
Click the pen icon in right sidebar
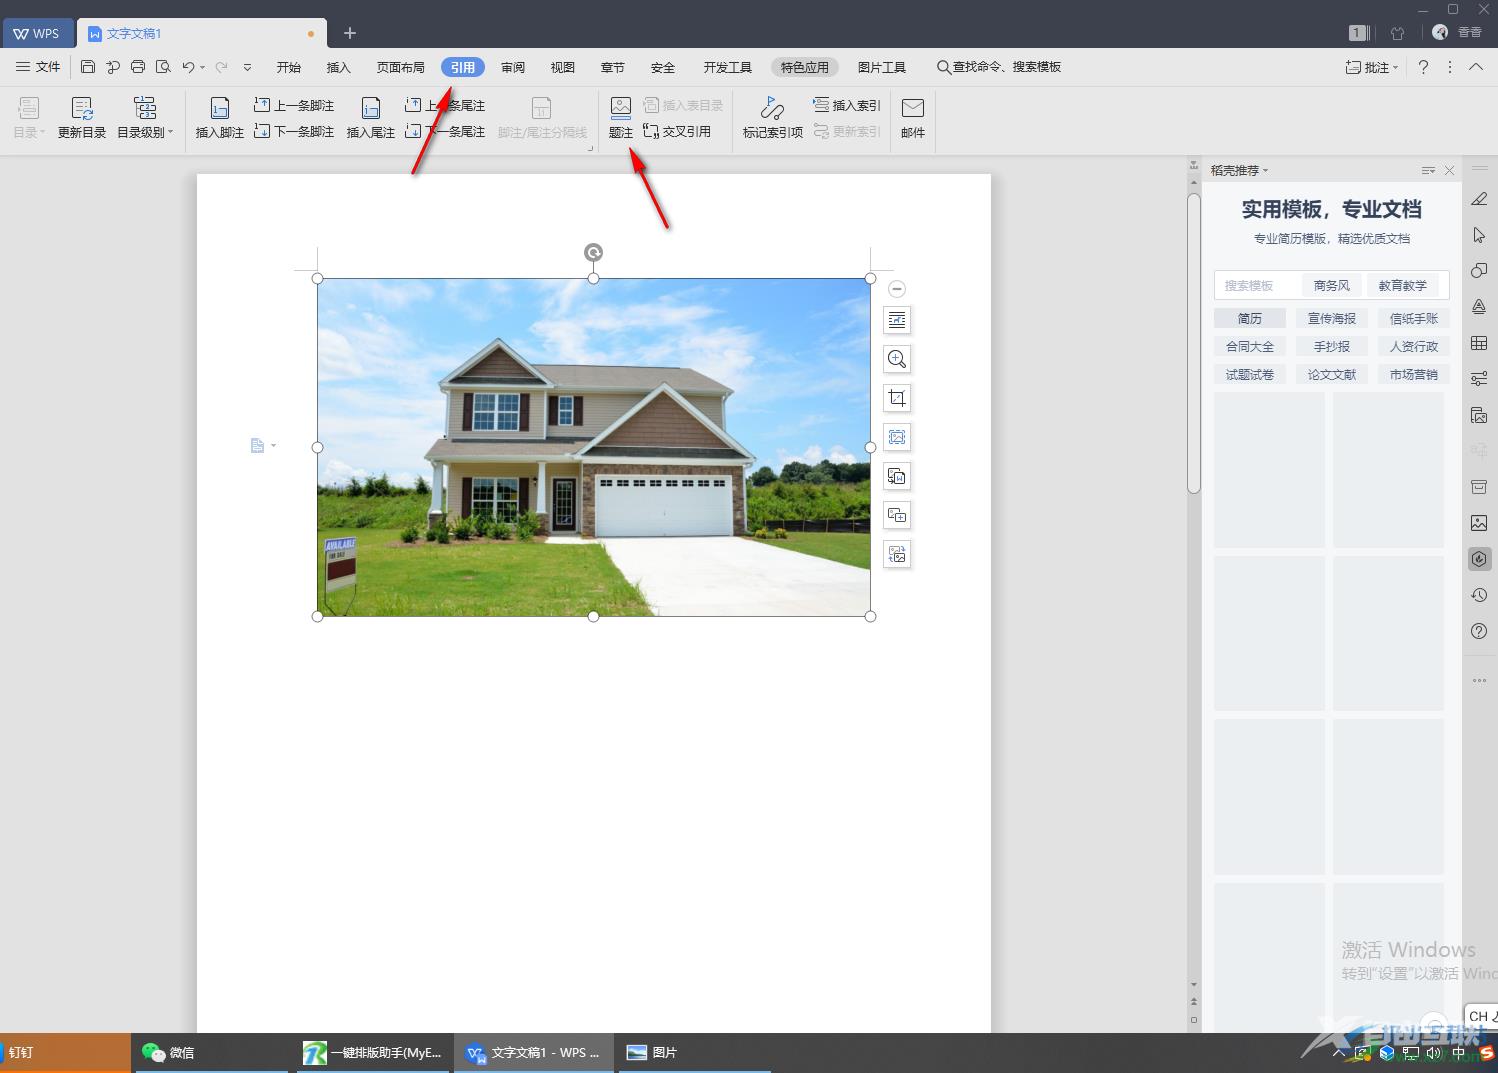click(1479, 199)
